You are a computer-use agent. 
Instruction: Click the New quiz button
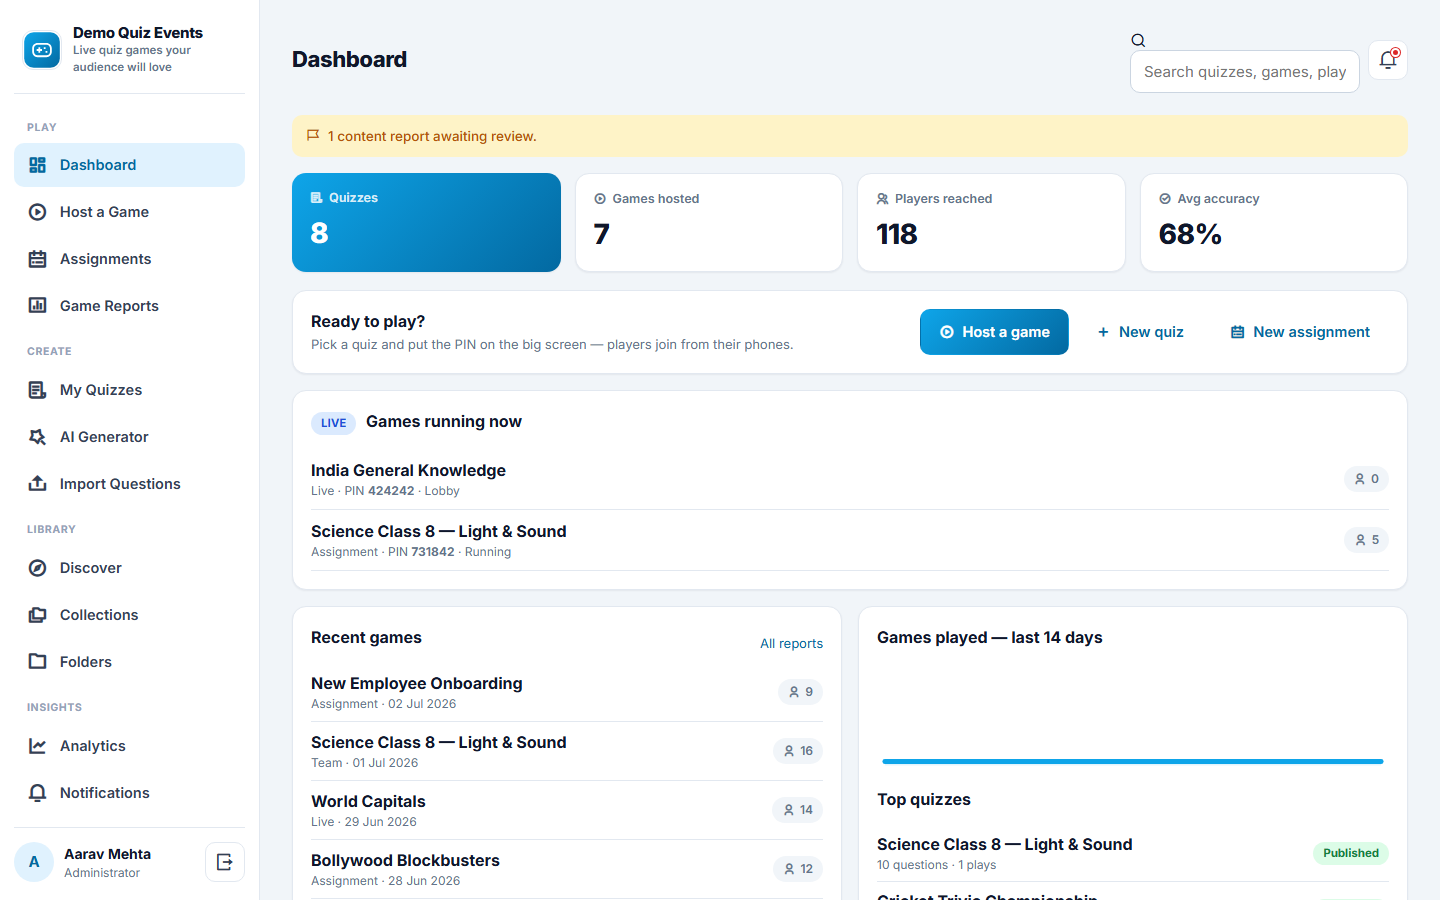[1141, 332]
